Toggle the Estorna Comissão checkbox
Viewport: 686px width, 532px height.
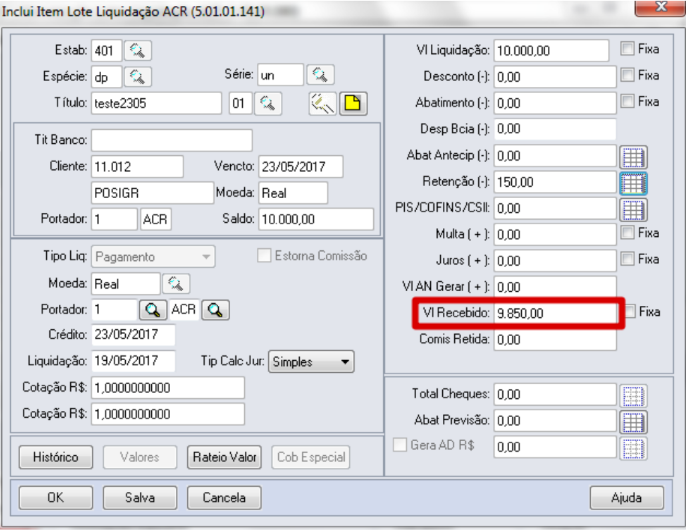[x=264, y=256]
